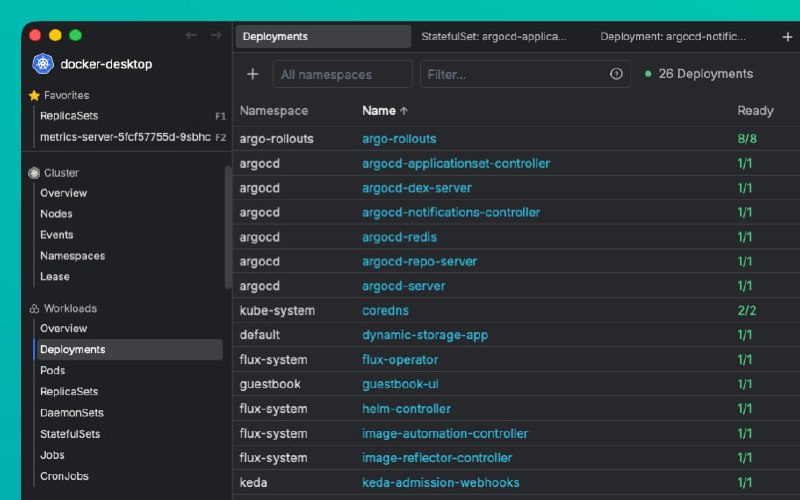Open StatefulSets in sidebar
Screen dimensions: 800x500
(x=70, y=434)
